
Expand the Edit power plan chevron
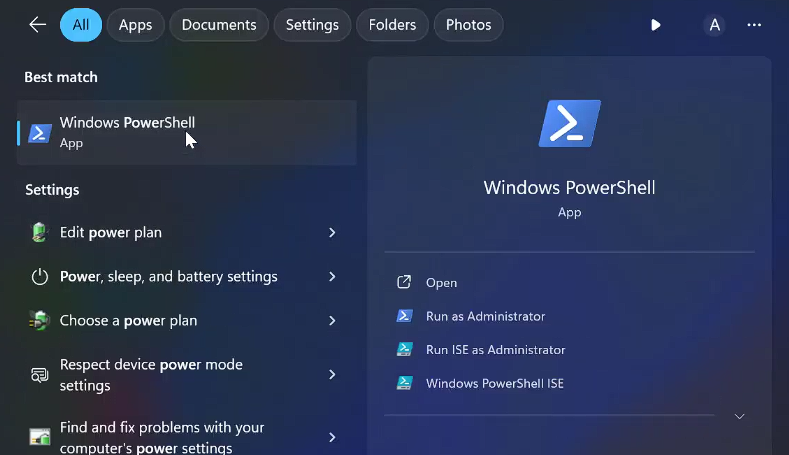pos(332,233)
